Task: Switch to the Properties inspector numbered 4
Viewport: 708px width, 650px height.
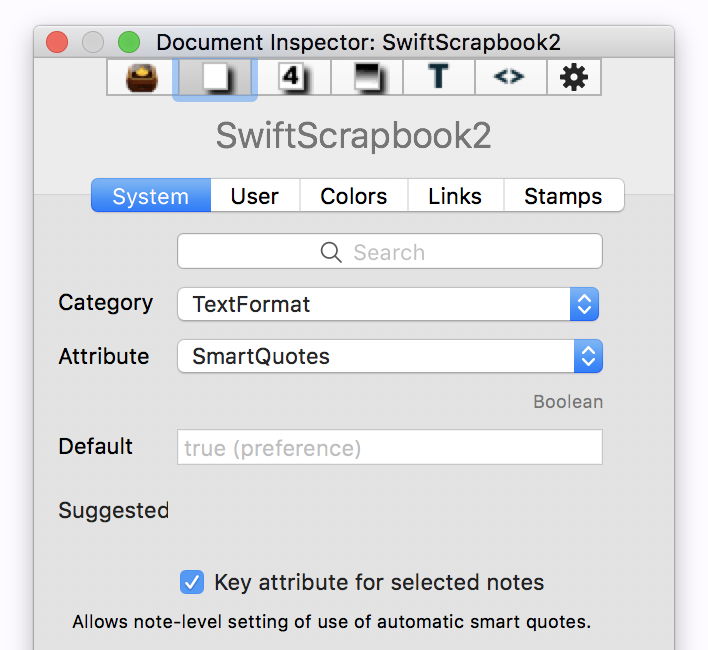Action: pos(290,77)
